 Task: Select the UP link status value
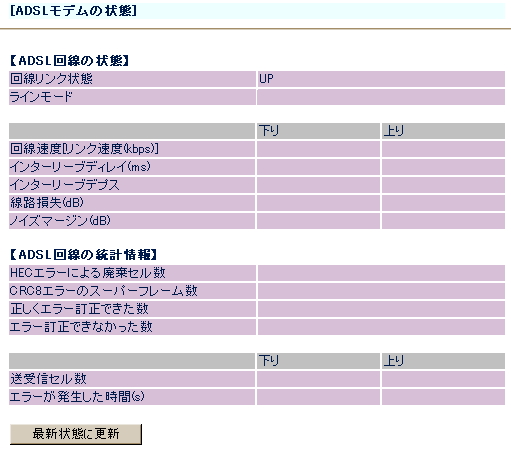(266, 79)
